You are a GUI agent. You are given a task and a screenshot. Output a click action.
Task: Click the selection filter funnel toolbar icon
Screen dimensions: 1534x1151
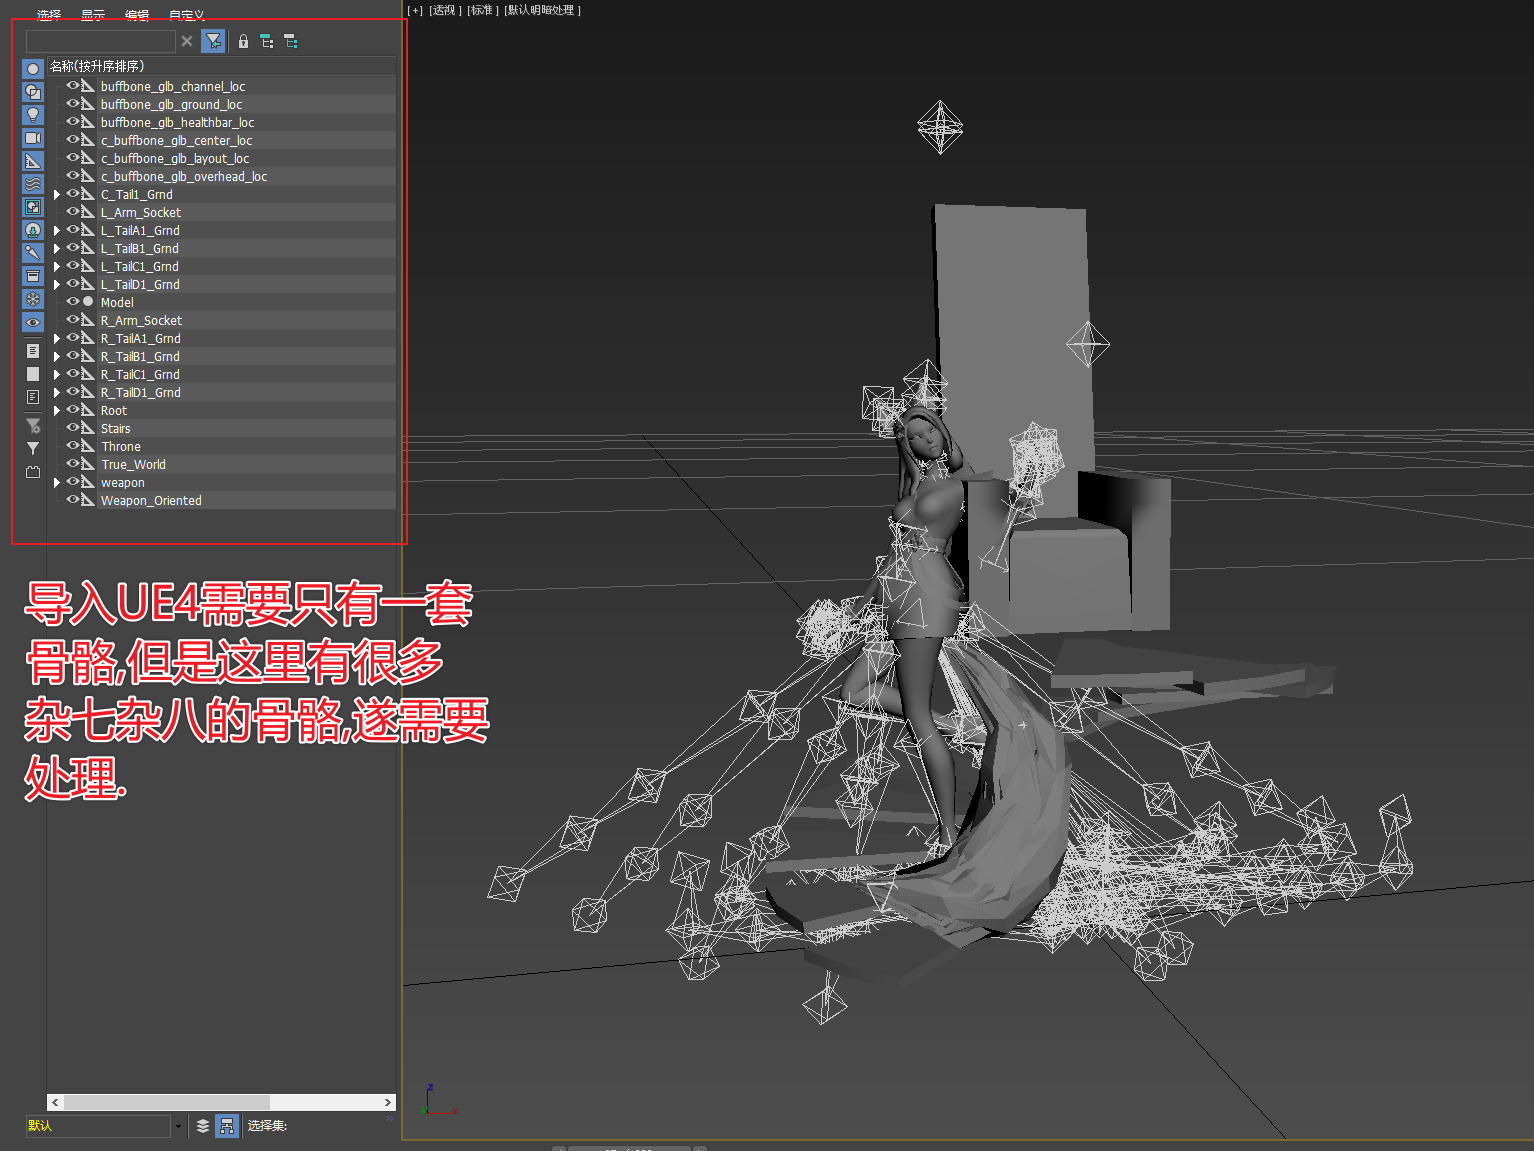coord(213,41)
